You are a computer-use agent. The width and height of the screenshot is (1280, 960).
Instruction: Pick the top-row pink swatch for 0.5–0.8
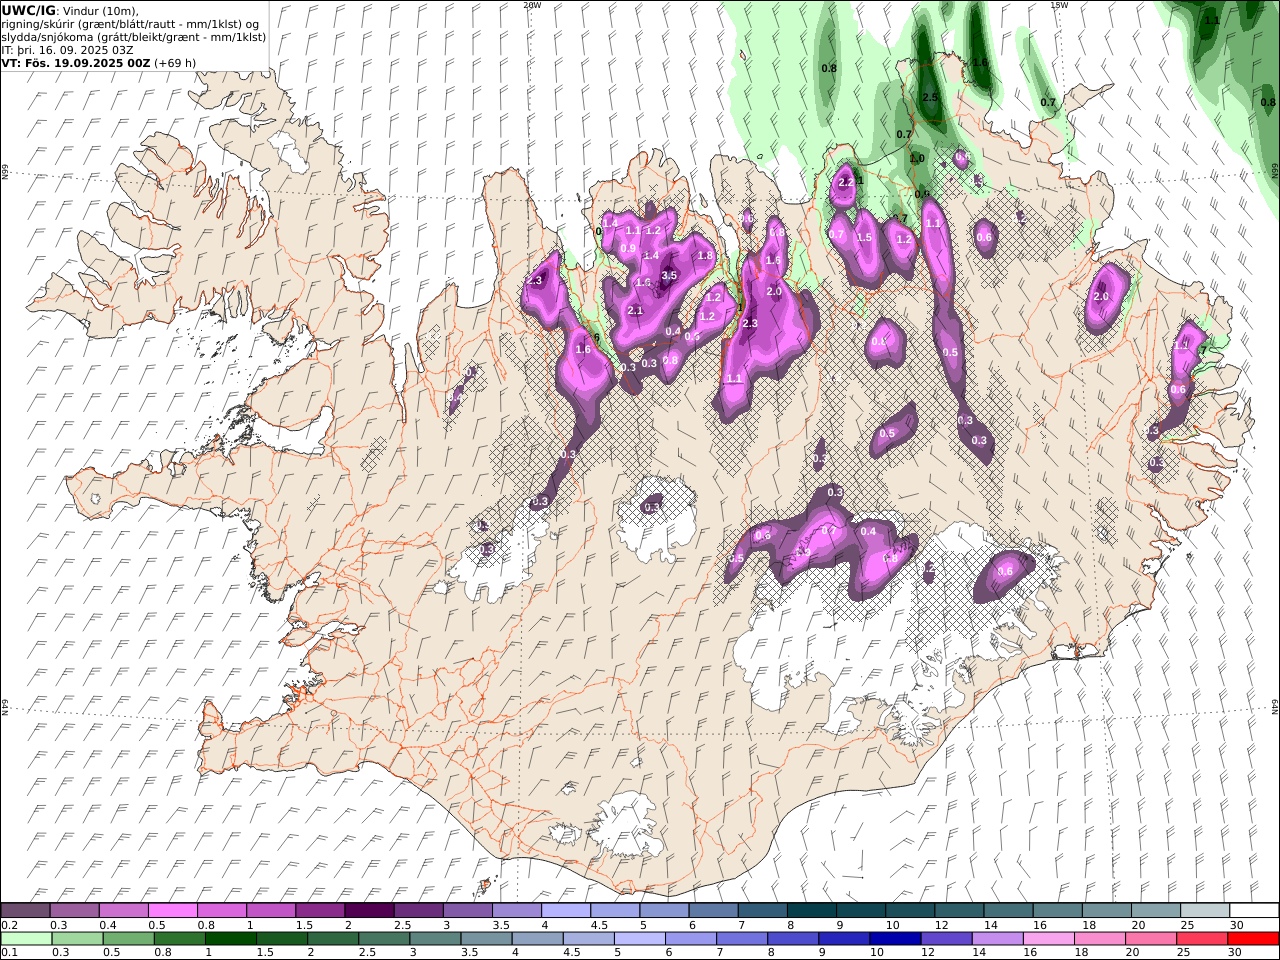pos(172,911)
